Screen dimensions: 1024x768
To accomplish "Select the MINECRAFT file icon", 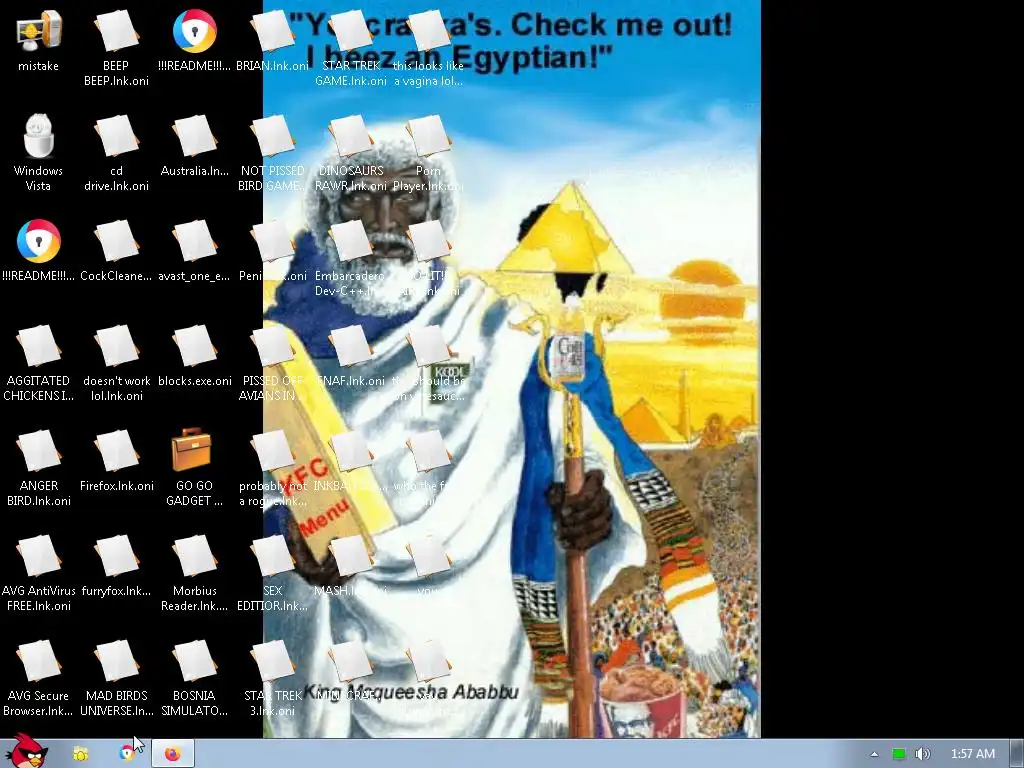I will [x=351, y=661].
